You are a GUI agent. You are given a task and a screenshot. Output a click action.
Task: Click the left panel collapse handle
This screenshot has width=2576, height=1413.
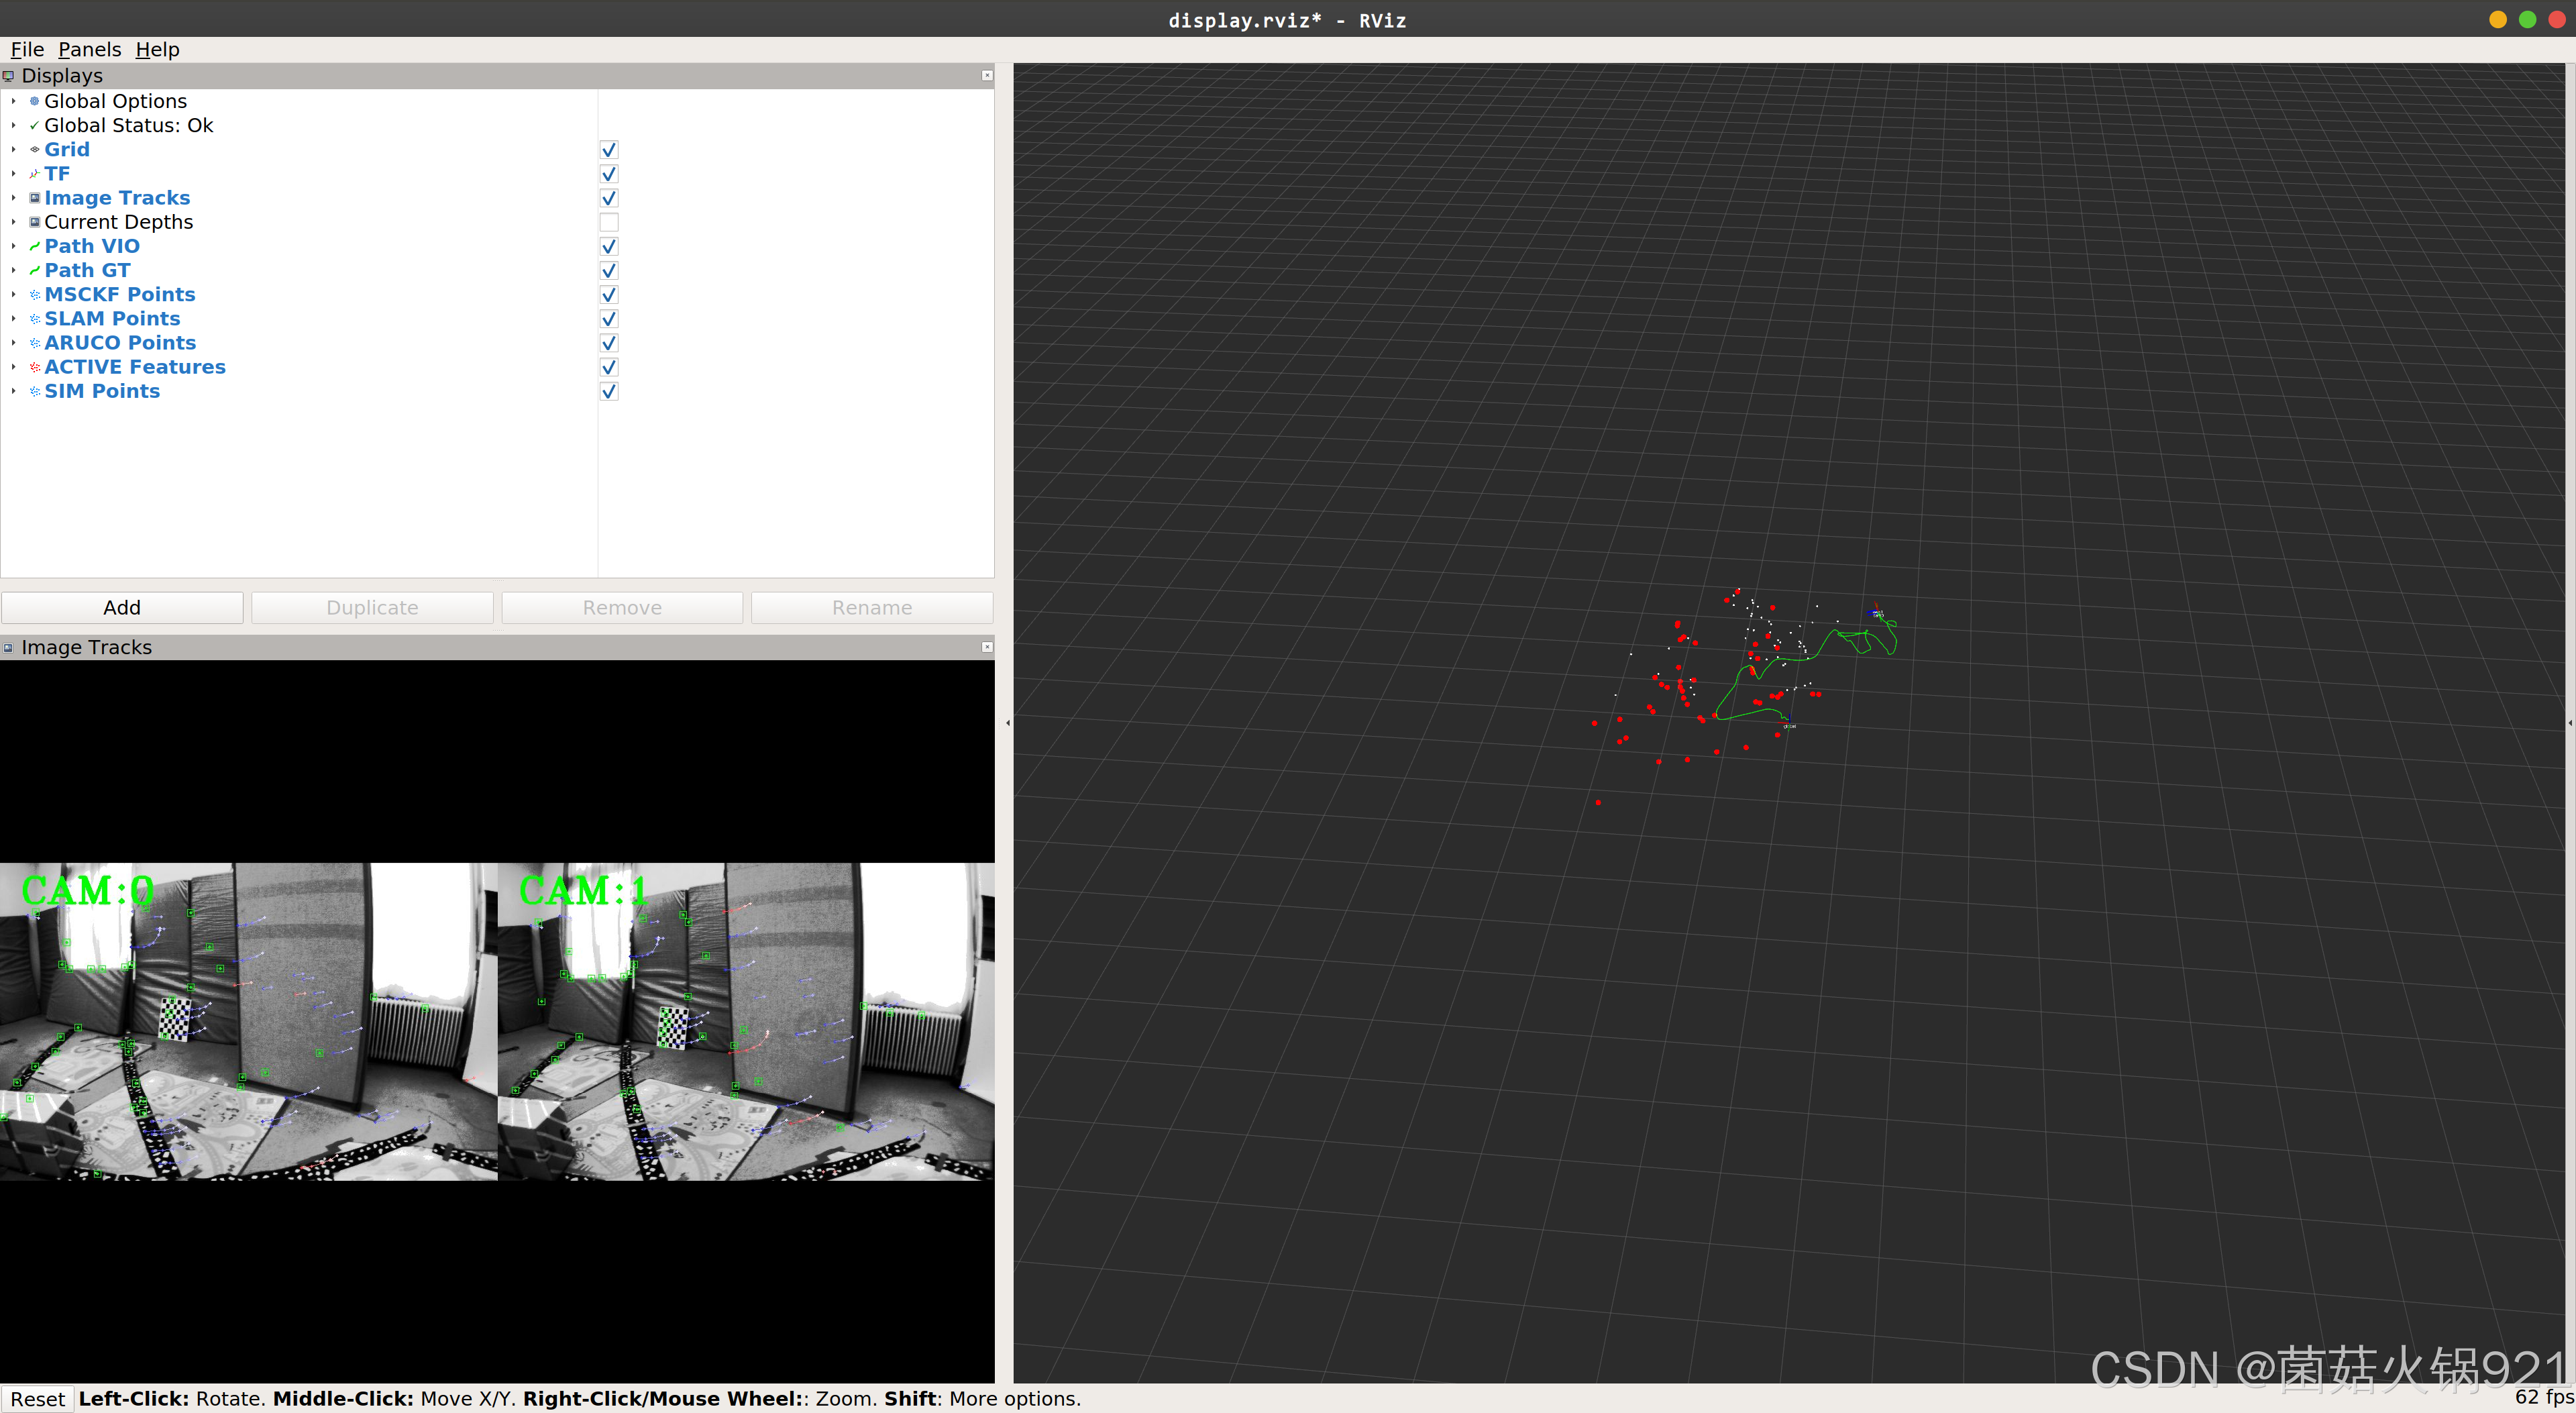click(1007, 722)
